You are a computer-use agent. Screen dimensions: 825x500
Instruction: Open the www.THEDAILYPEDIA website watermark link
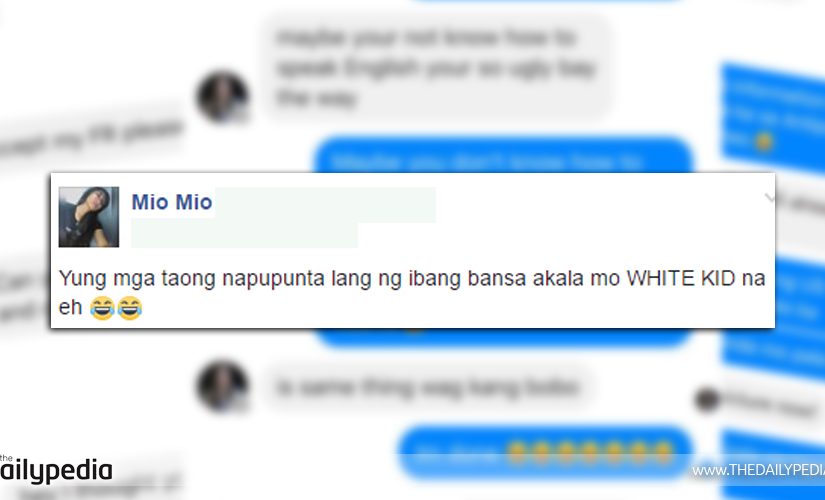(x=758, y=470)
